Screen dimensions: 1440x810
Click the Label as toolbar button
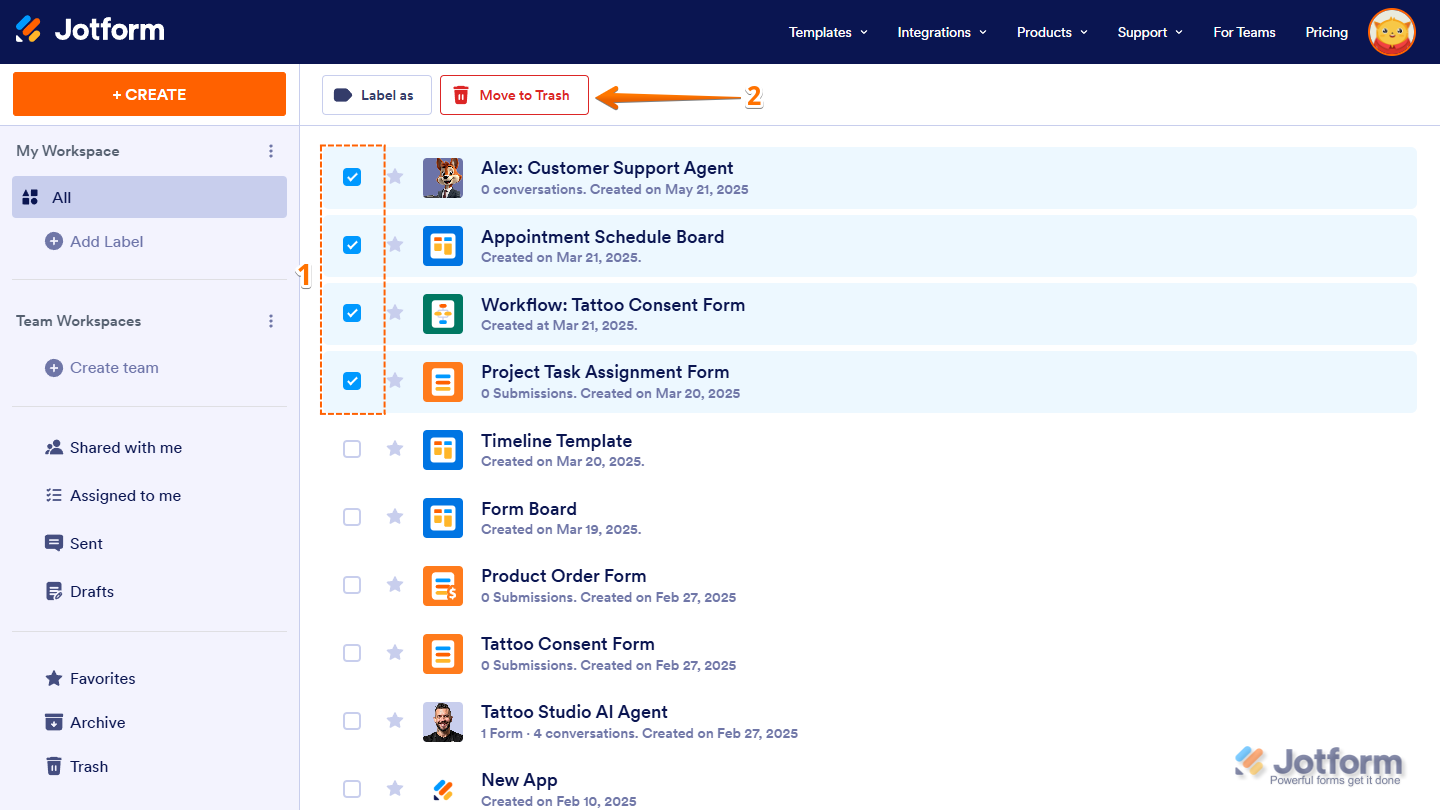377,94
